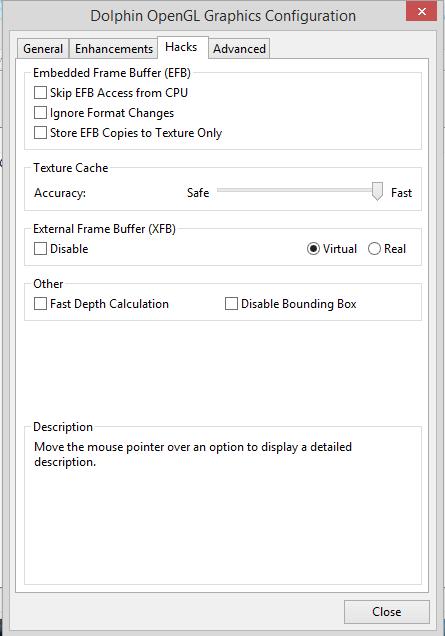Viewport: 445px width, 636px height.
Task: Close the dialog with the red X
Action: 421,11
